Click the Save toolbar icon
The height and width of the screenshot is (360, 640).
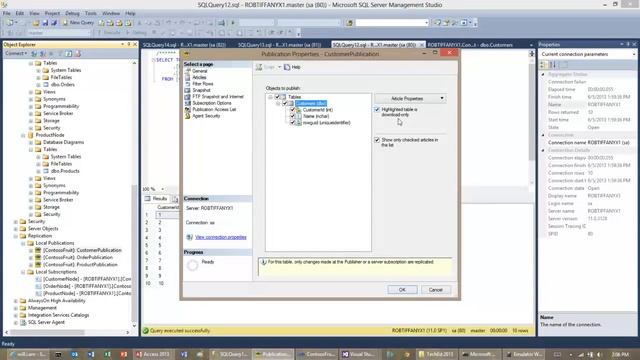[45, 23]
